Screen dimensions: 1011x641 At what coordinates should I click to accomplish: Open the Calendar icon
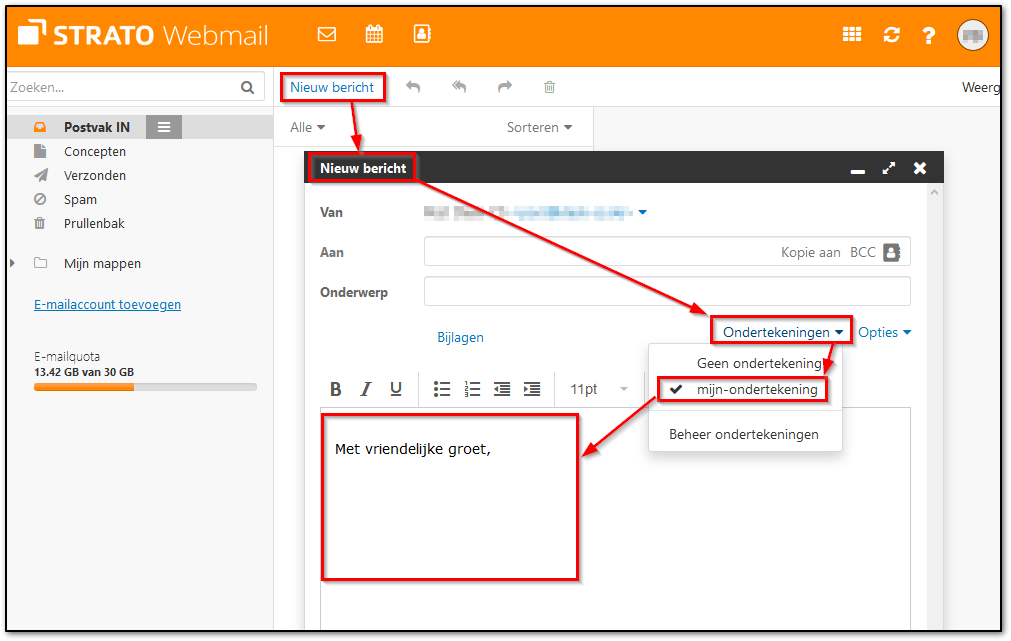tap(374, 33)
